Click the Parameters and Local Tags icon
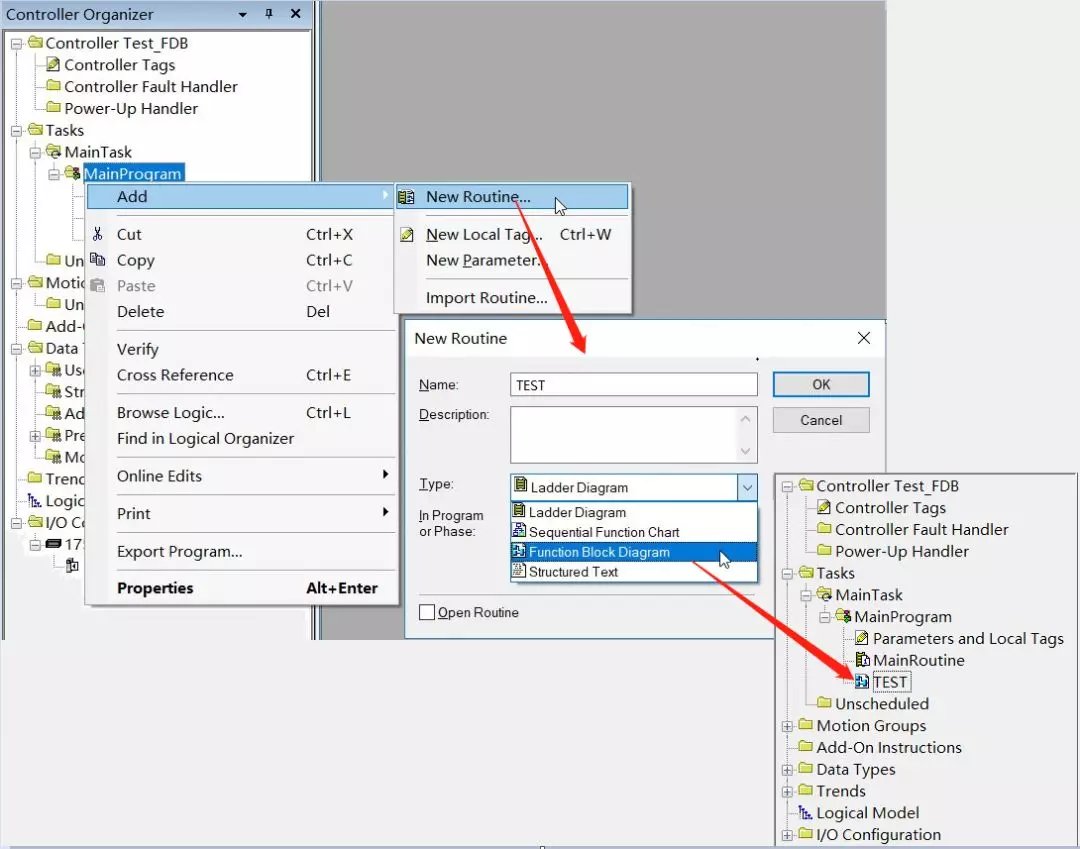This screenshot has height=849, width=1080. point(860,638)
